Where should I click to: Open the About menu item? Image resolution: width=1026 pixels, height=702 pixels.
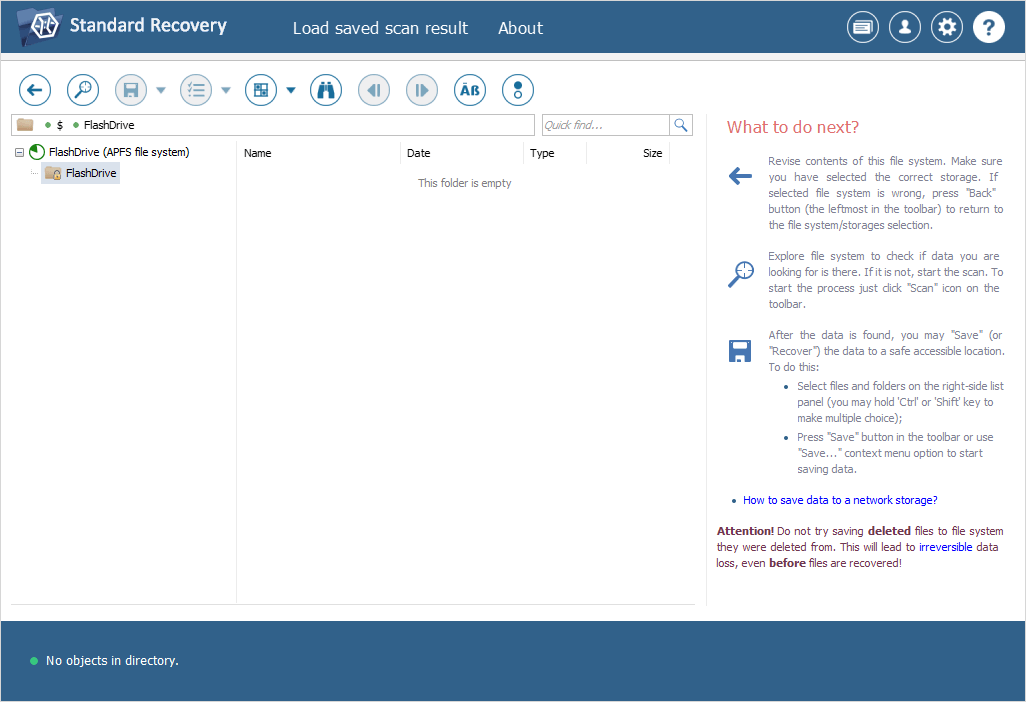520,28
